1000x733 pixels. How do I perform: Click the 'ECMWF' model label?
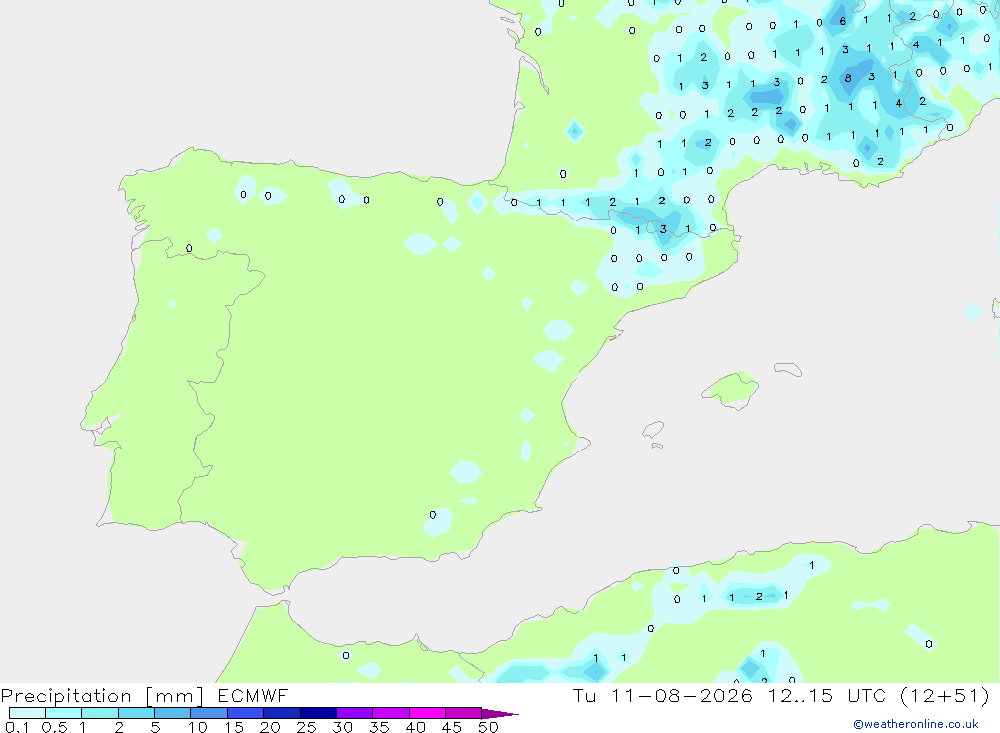click(x=253, y=696)
